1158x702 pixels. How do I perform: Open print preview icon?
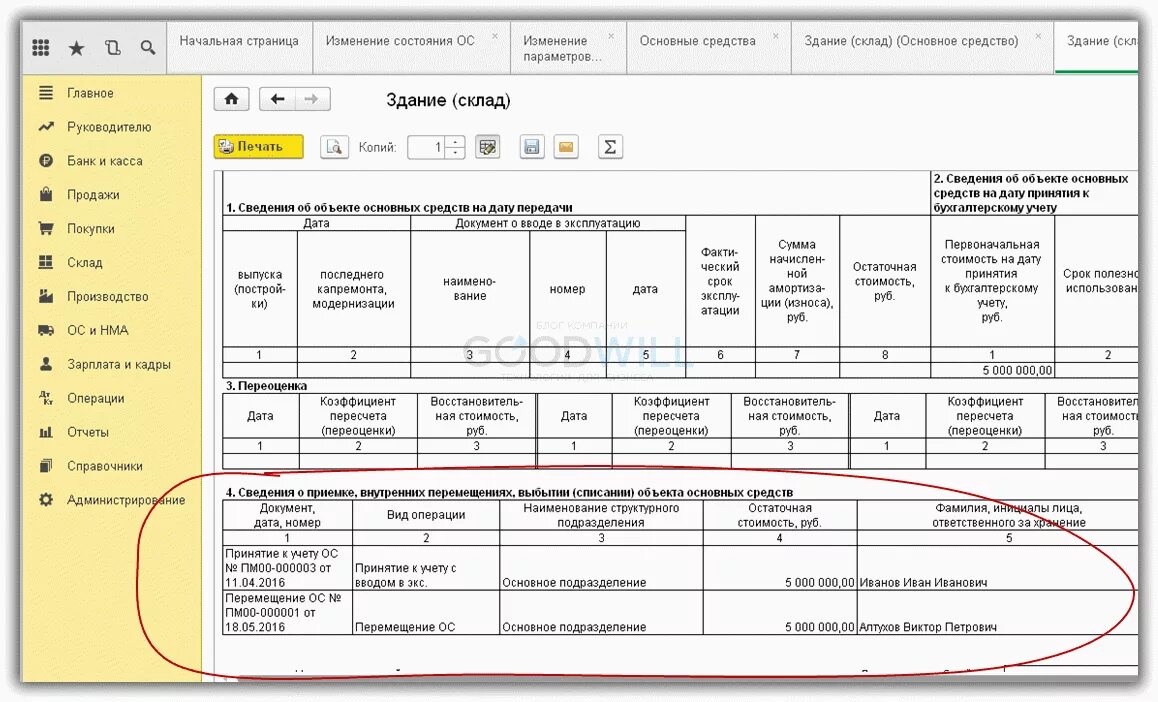tap(334, 147)
